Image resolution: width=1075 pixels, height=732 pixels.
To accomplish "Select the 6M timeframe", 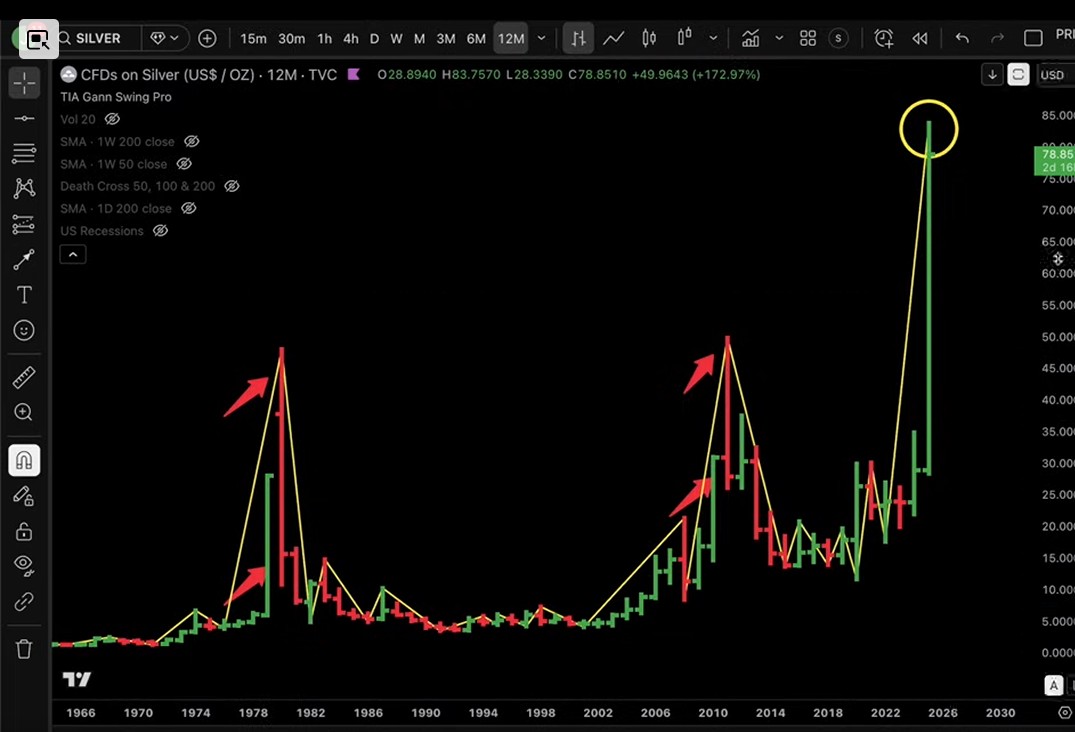I will coord(476,39).
